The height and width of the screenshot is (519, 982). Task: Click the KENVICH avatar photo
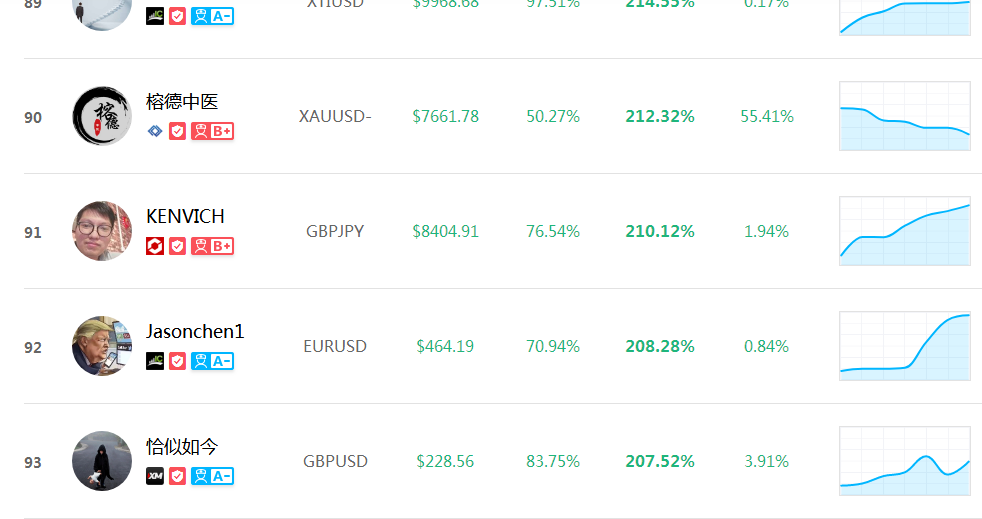102,231
